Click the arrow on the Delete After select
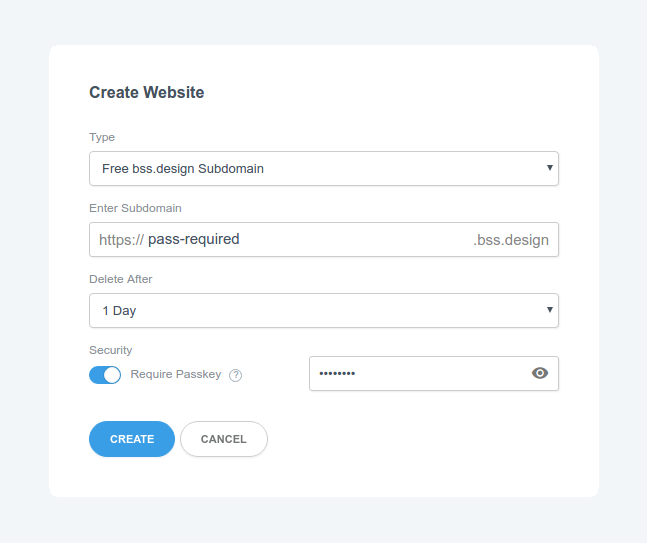The image size is (647, 543). 550,309
